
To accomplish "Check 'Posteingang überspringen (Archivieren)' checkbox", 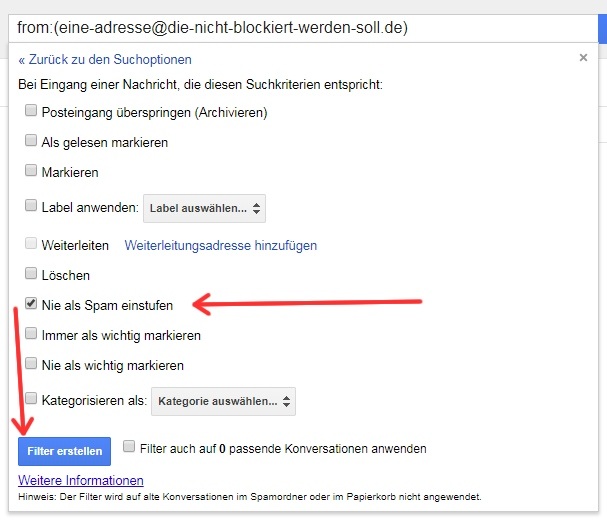I will coord(32,112).
